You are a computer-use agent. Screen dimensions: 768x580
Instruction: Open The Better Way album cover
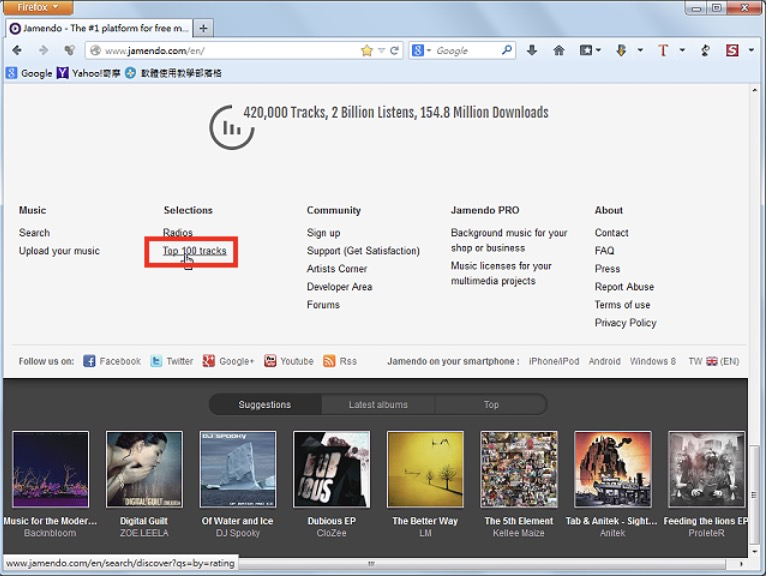coord(425,469)
